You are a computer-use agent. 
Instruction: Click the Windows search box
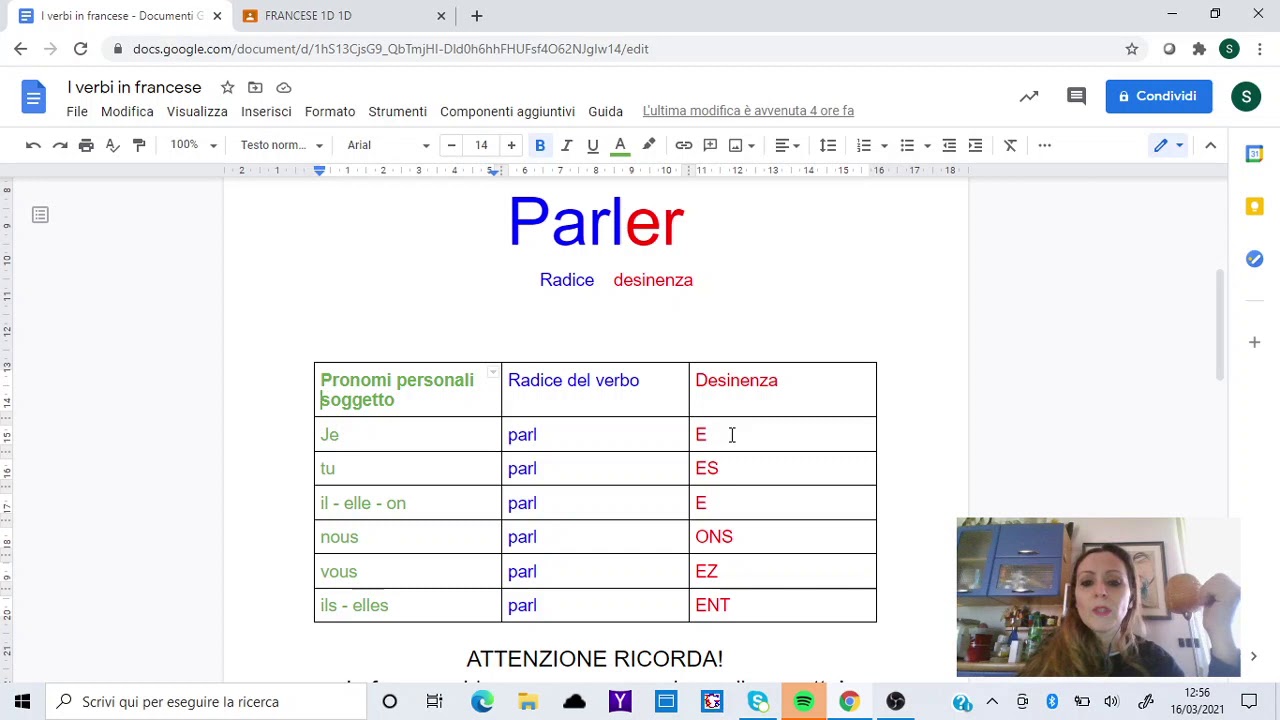pyautogui.click(x=206, y=702)
